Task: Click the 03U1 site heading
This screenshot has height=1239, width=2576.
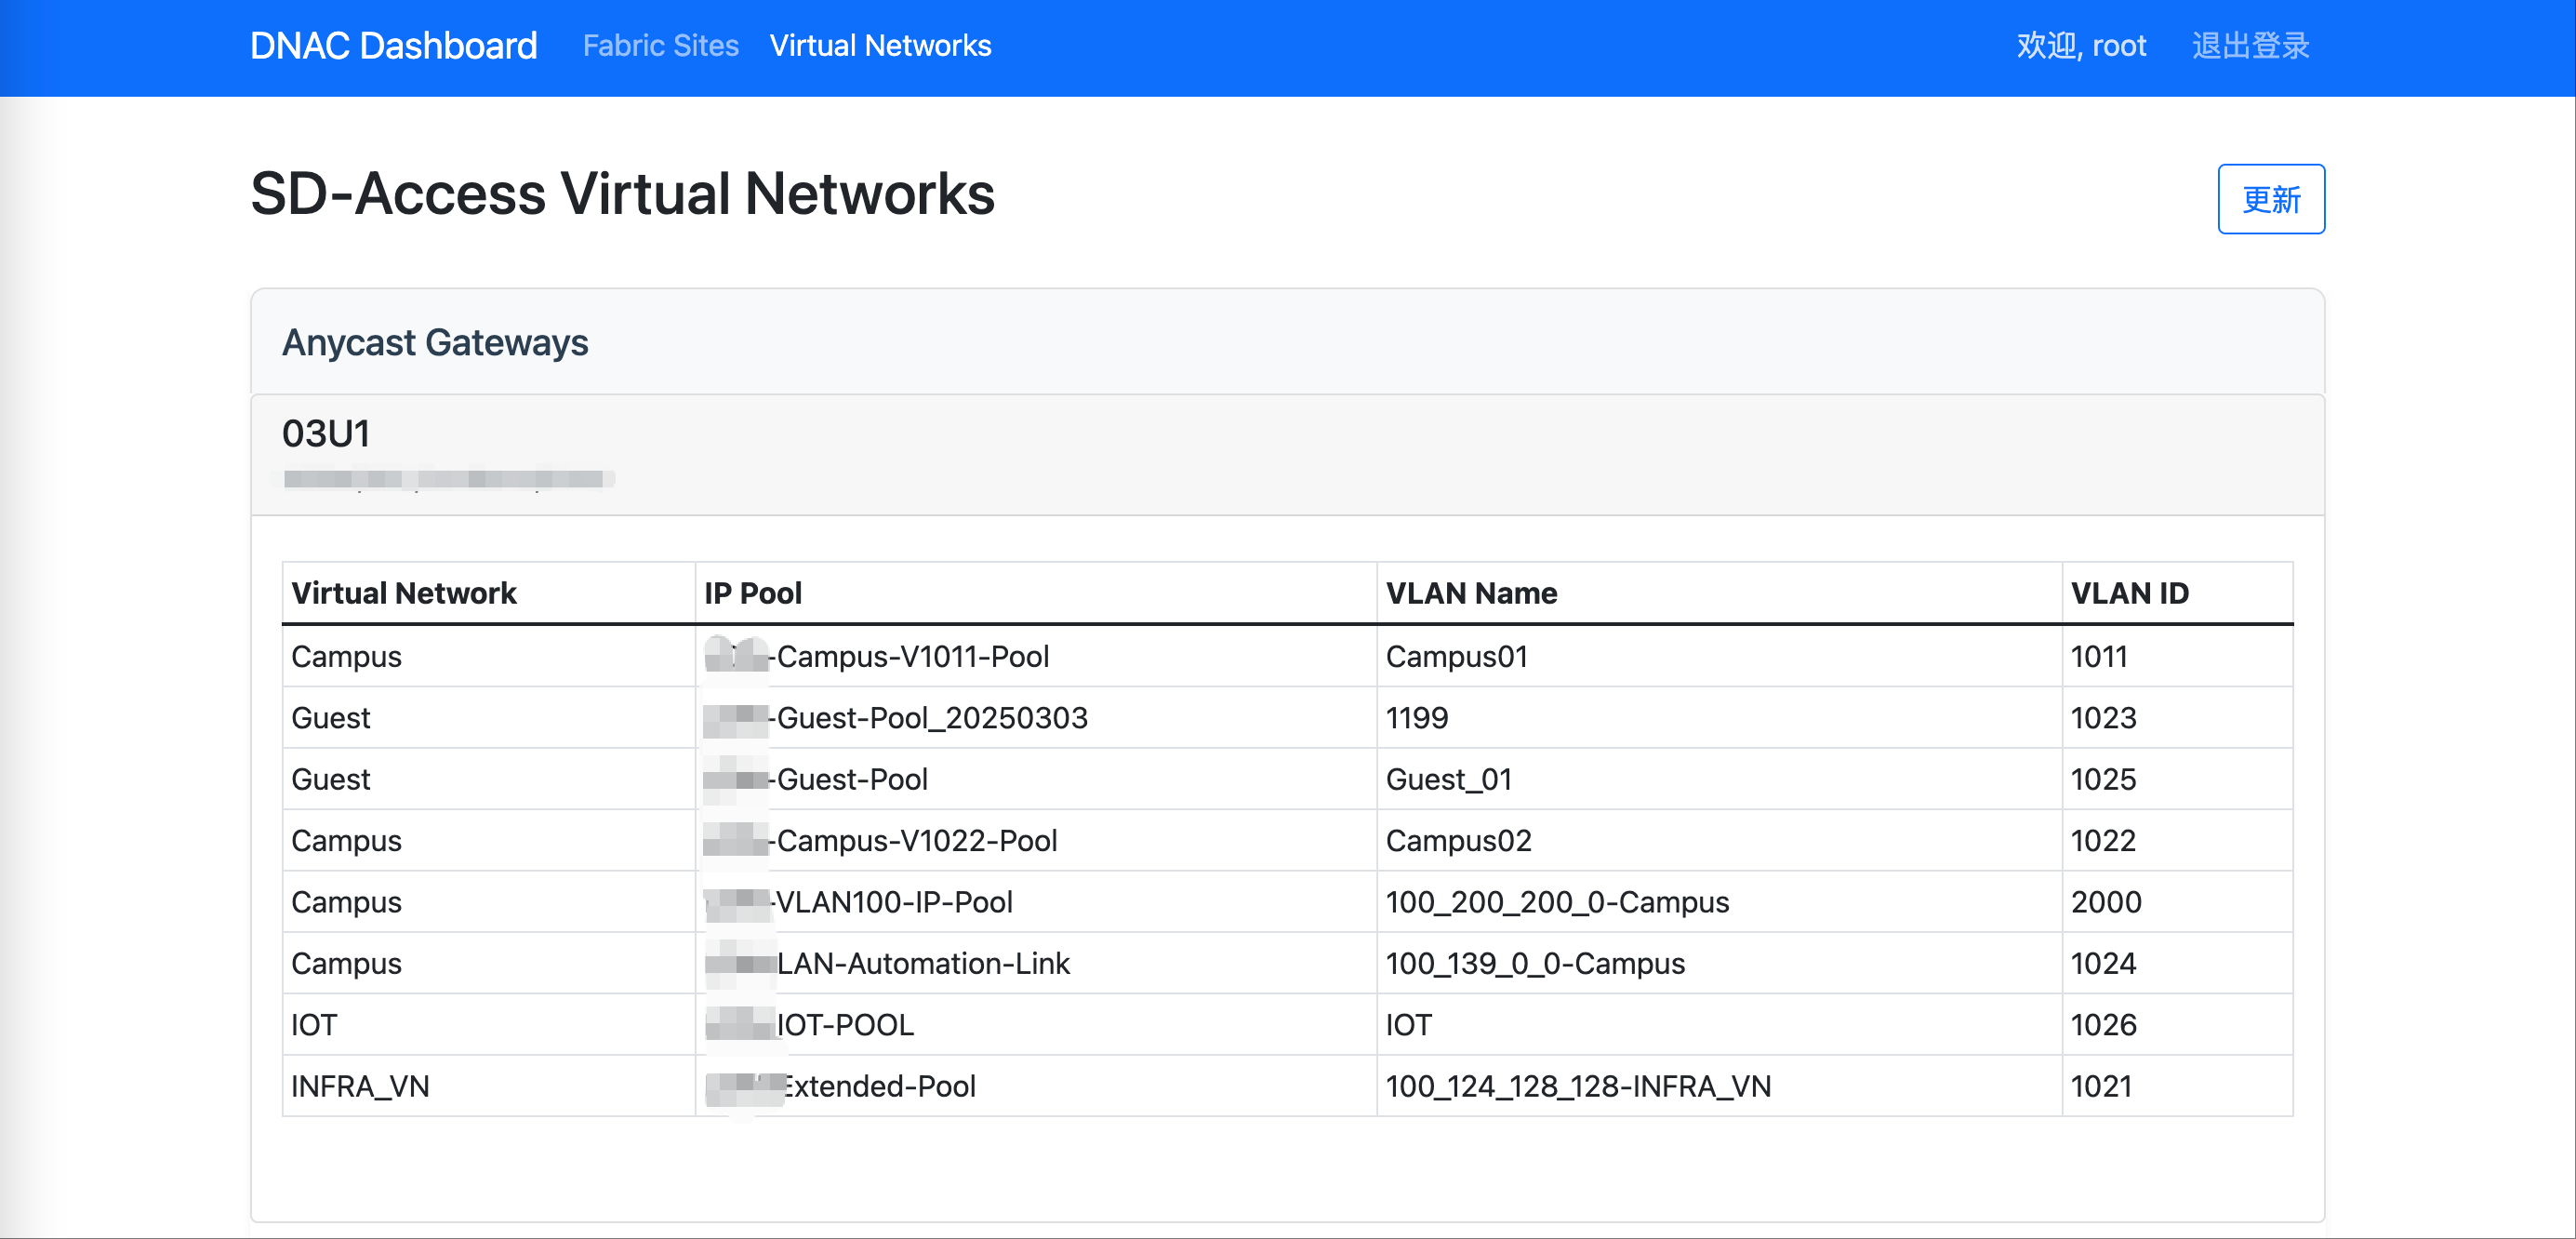Action: point(326,434)
